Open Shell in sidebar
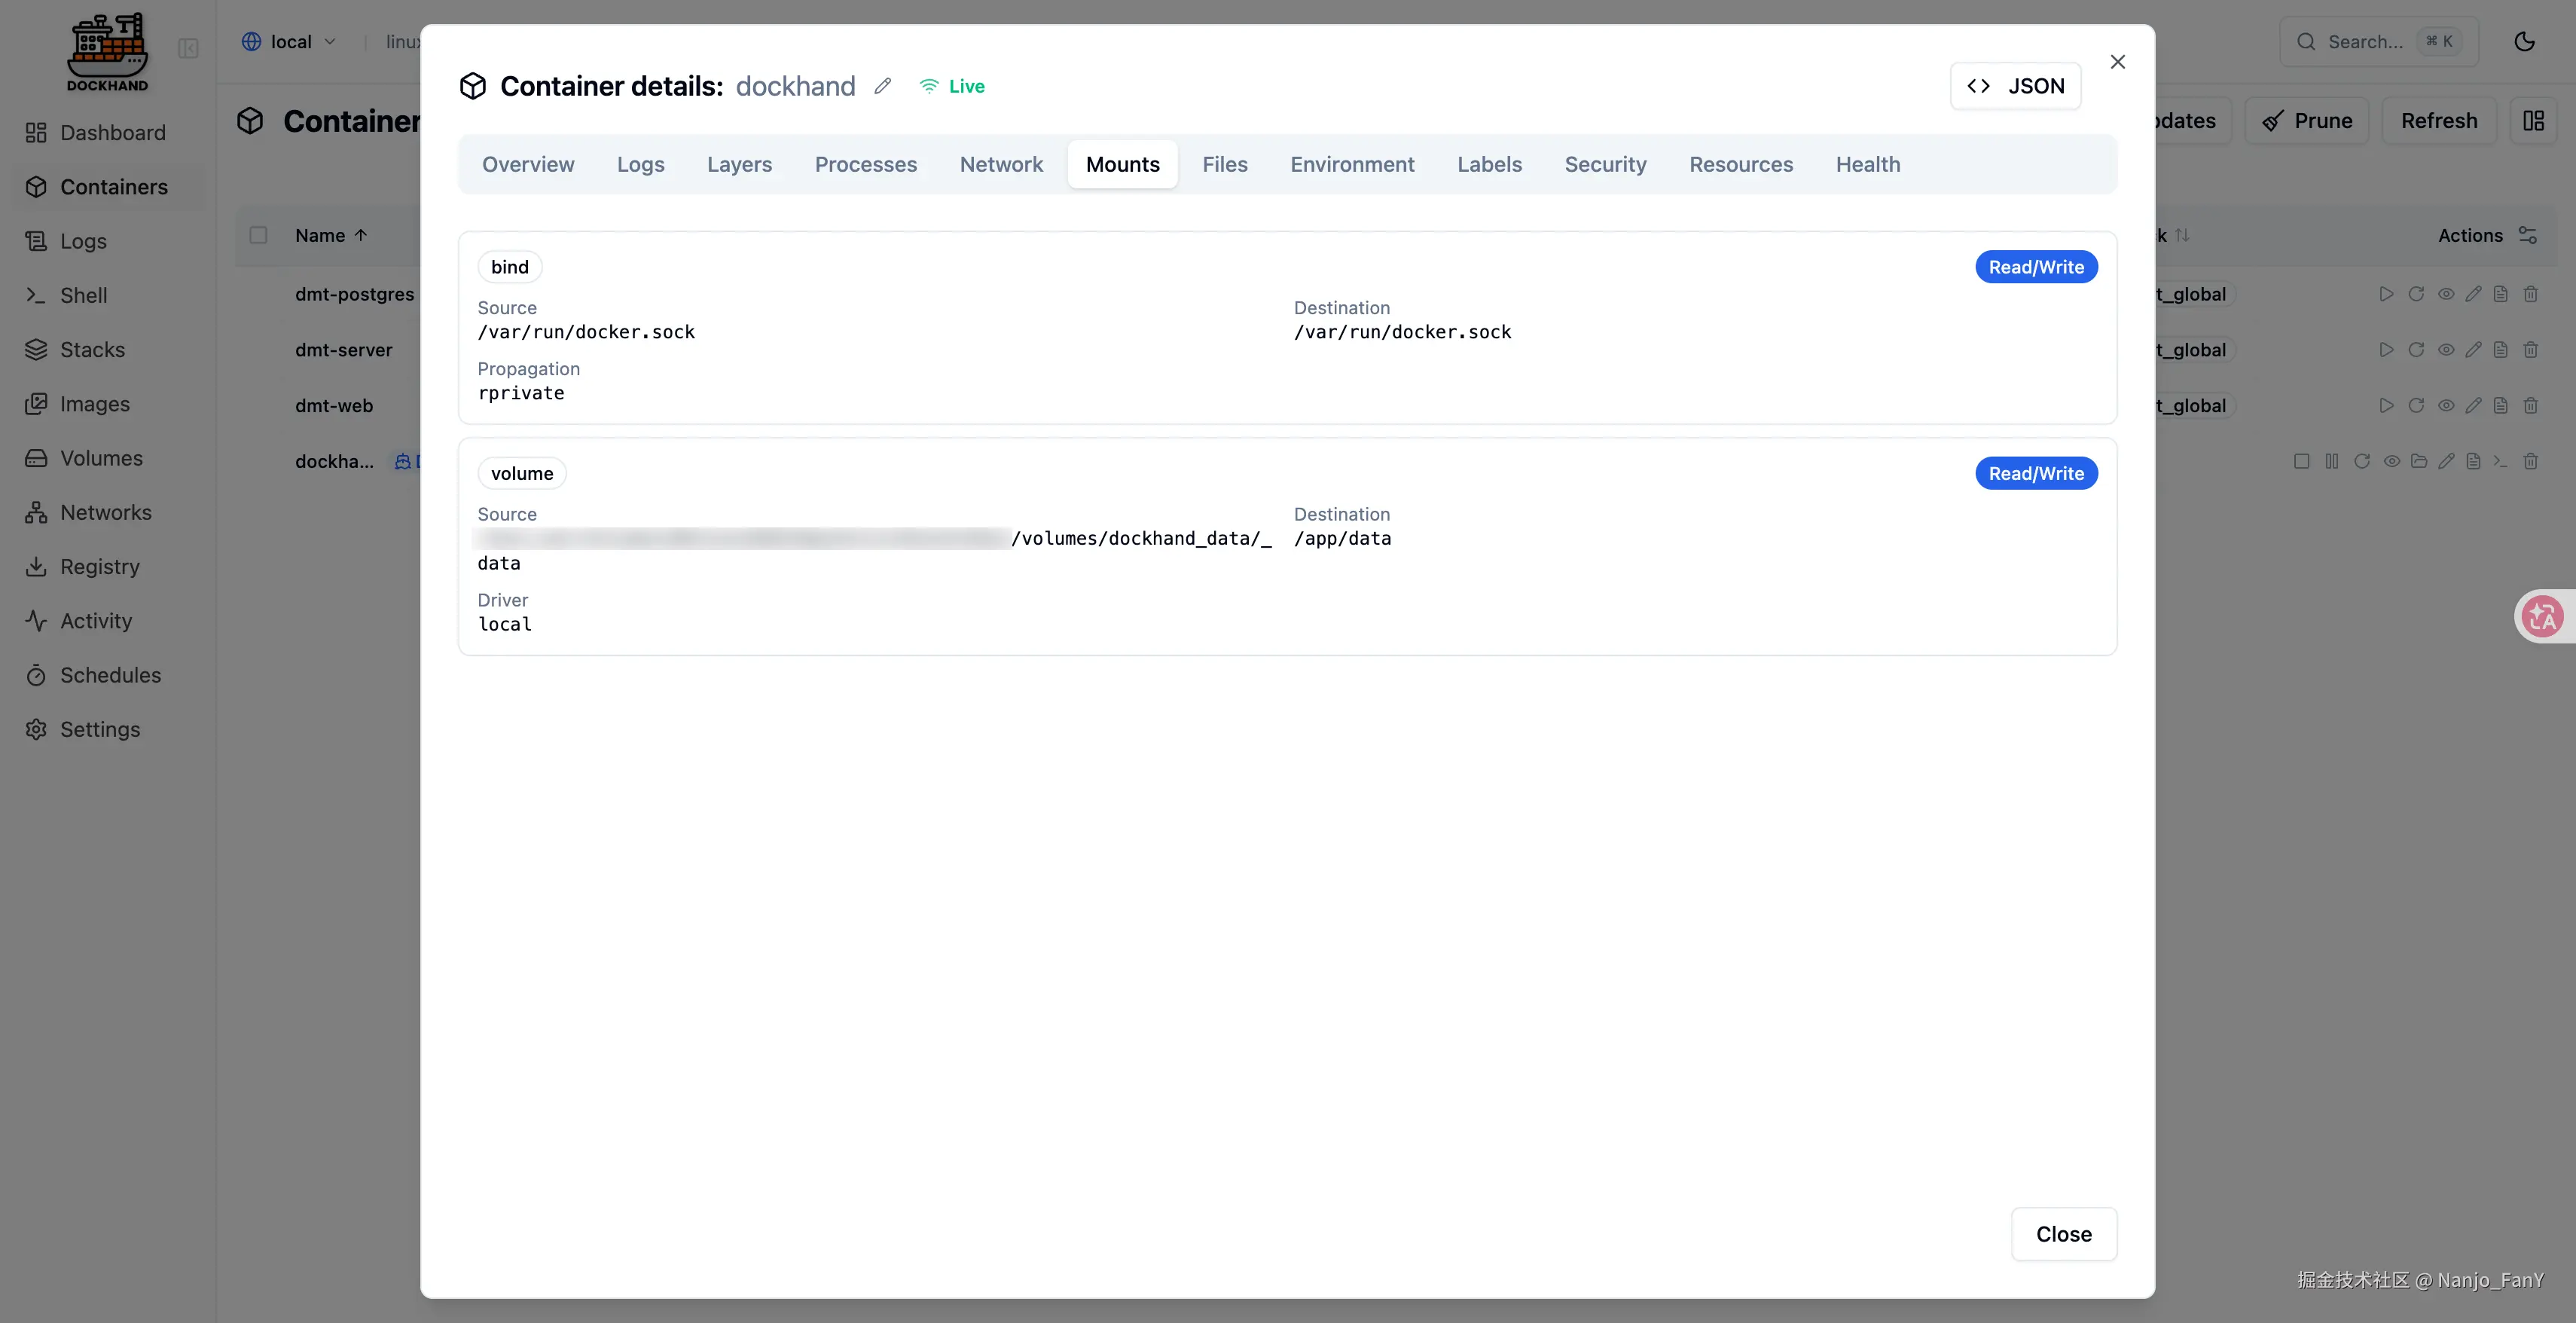The image size is (2576, 1323). tap(108, 295)
